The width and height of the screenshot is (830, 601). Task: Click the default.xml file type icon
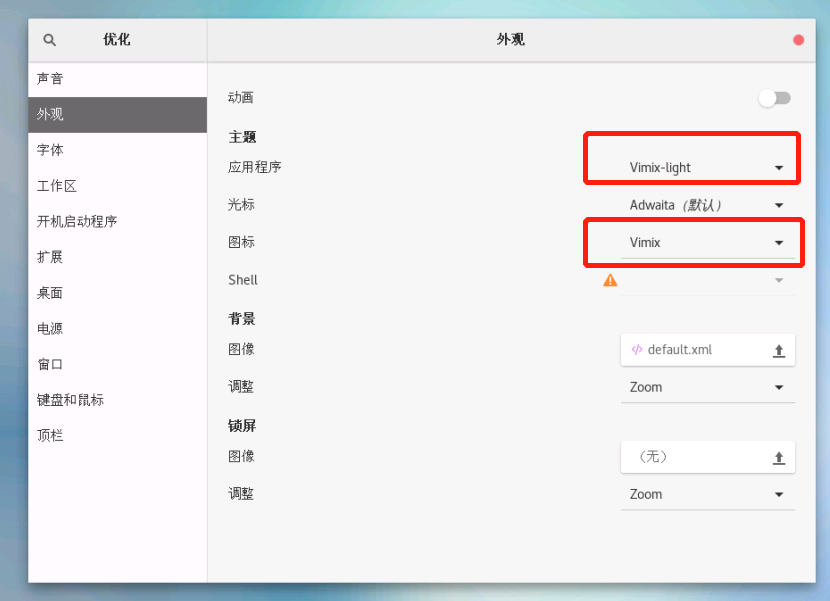point(637,349)
